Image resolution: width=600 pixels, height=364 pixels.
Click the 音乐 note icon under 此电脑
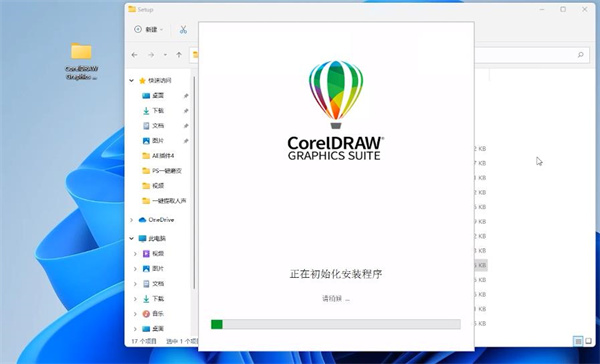146,314
